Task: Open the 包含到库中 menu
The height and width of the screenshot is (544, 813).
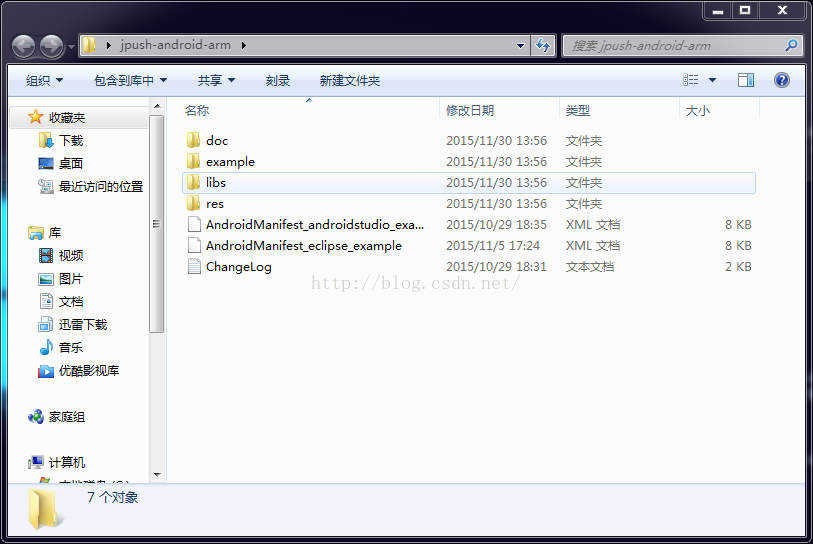Action: pos(130,80)
